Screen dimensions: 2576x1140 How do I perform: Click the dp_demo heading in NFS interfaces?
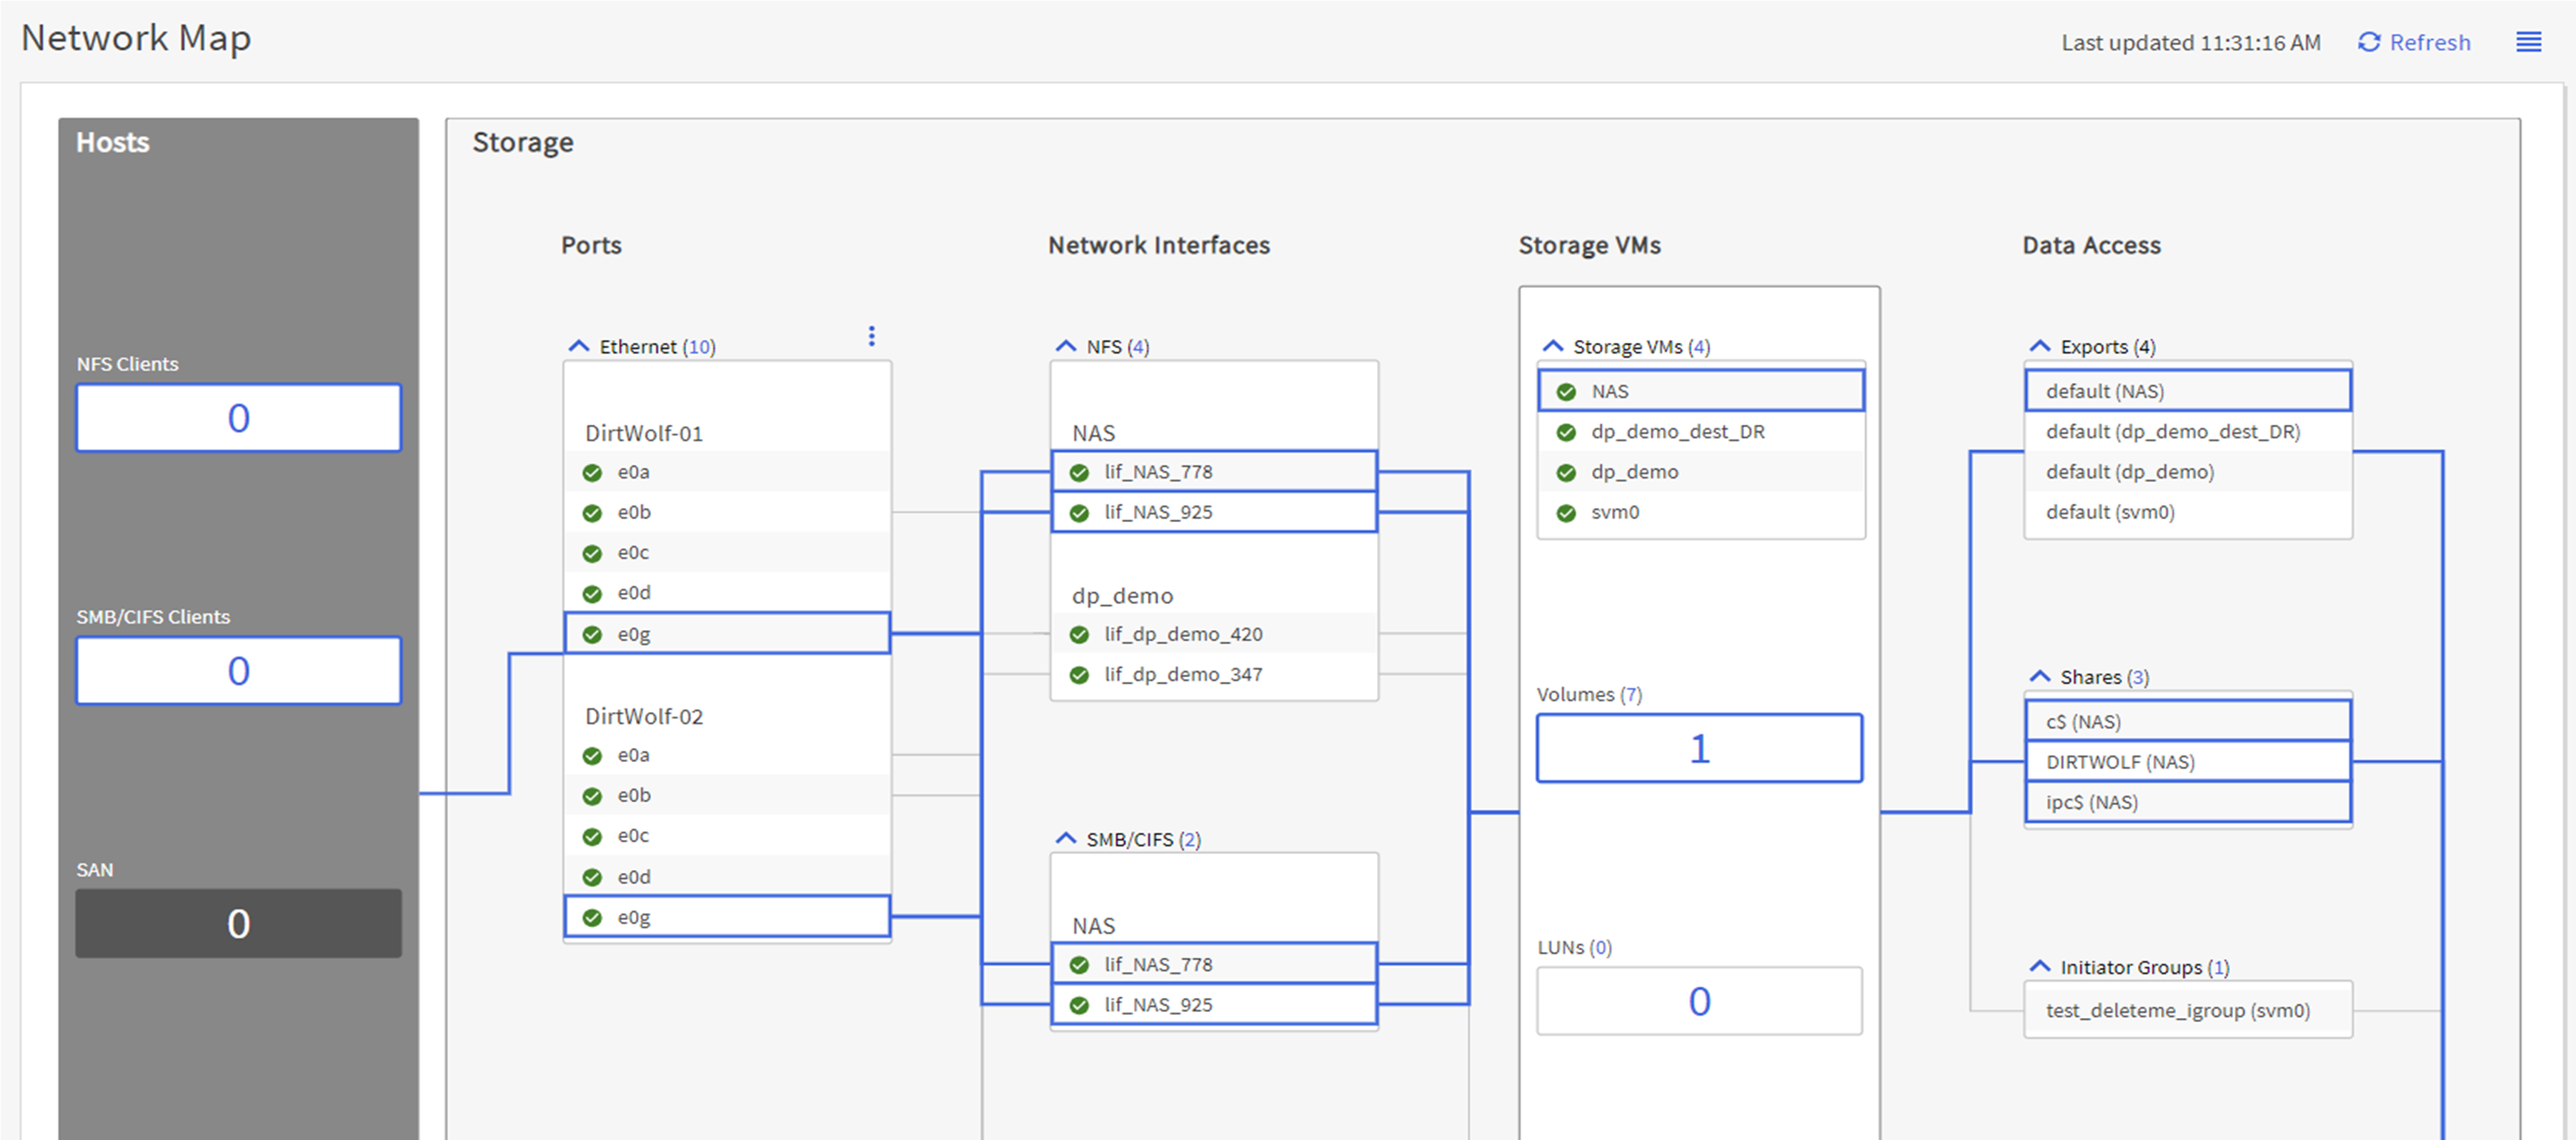[x=1122, y=596]
